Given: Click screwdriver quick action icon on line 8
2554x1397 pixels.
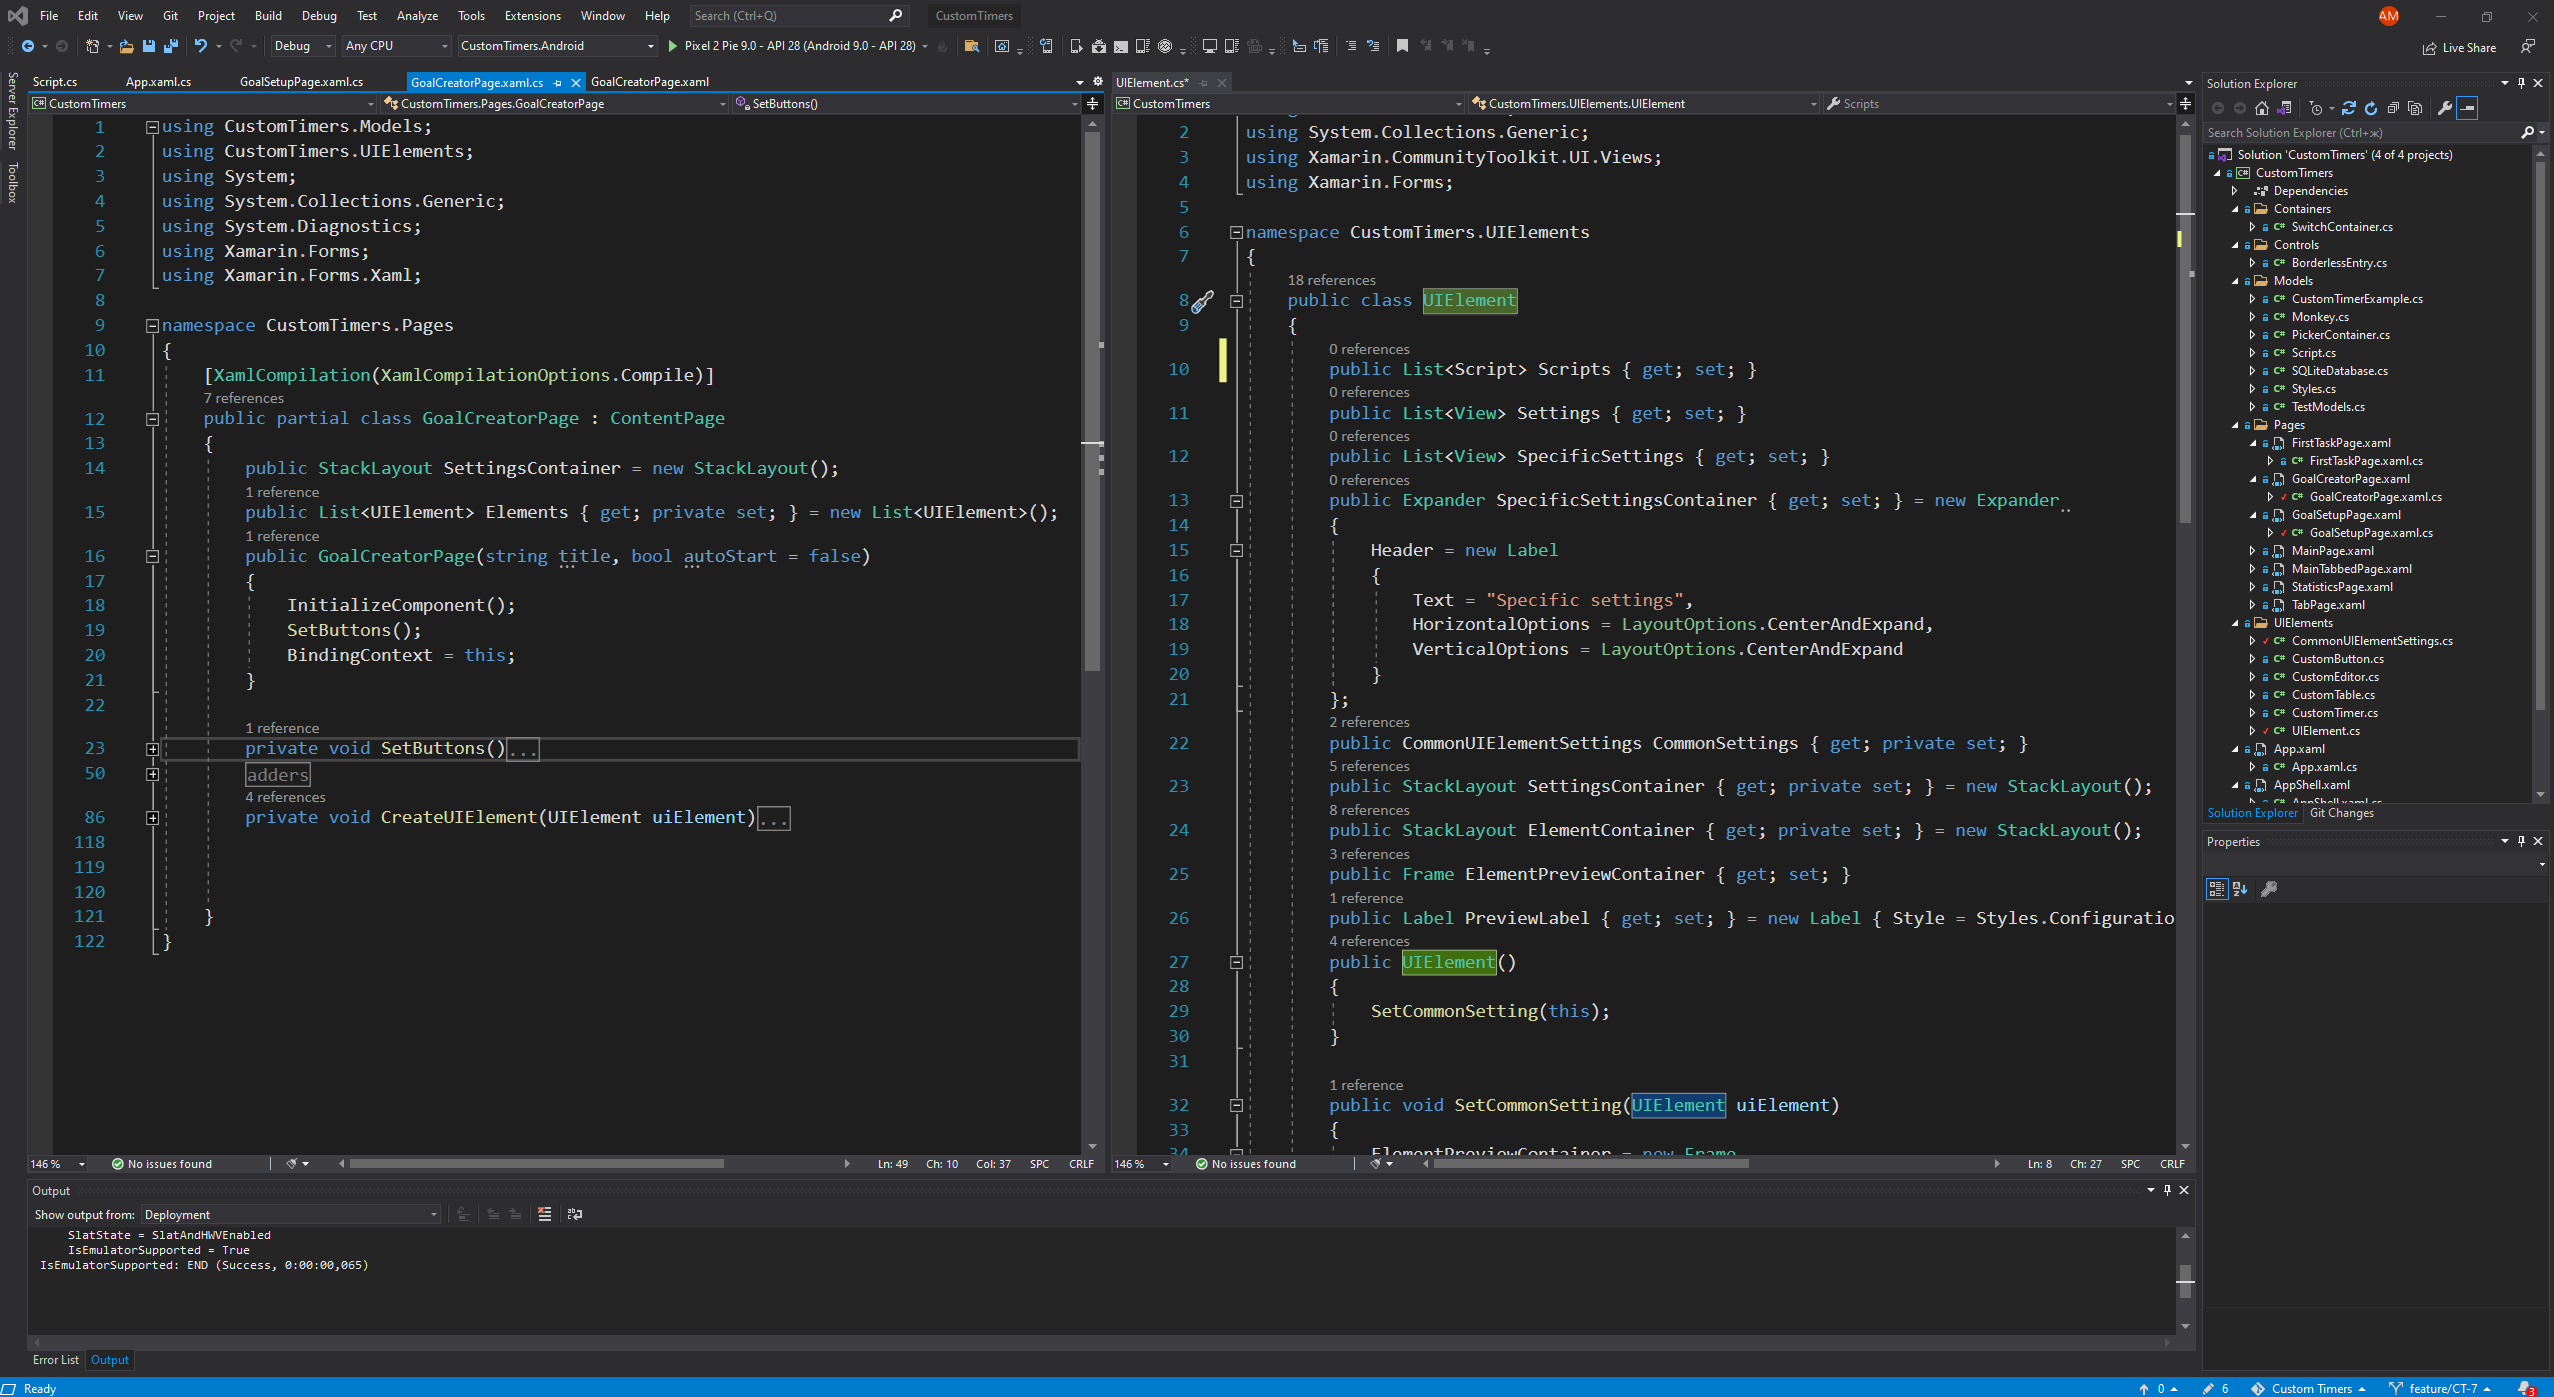Looking at the screenshot, I should pos(1202,301).
